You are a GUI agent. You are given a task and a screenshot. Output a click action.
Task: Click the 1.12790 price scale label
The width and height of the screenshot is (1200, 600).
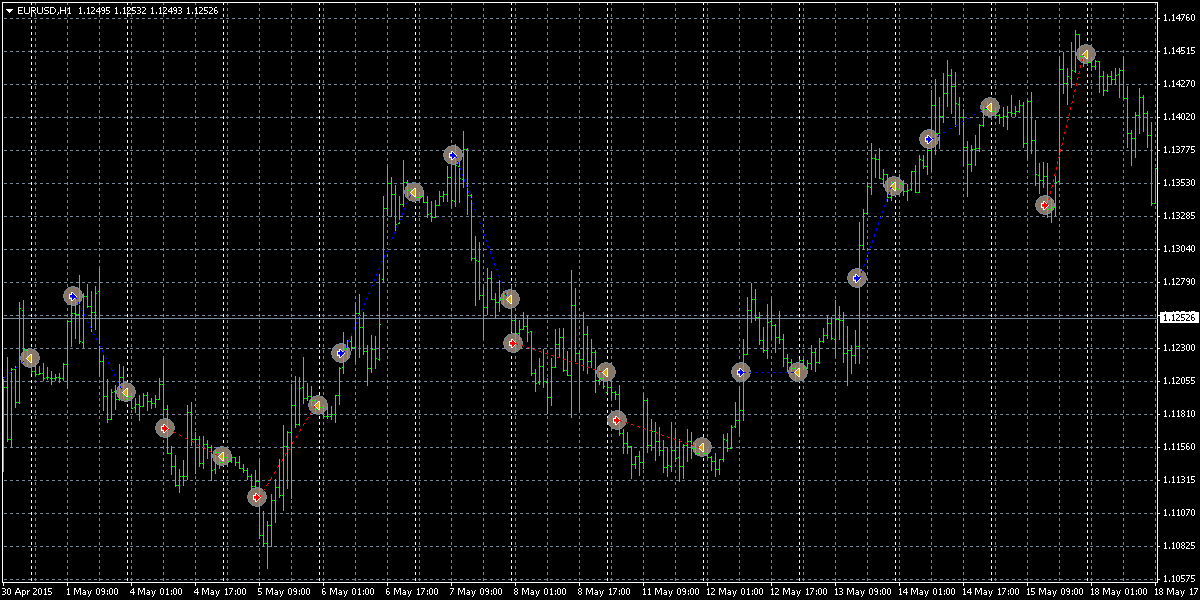pyautogui.click(x=1179, y=282)
